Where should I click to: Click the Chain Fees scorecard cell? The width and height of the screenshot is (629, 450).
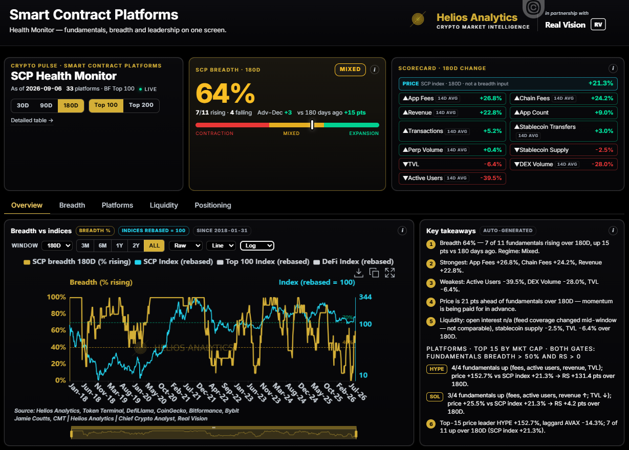click(564, 98)
